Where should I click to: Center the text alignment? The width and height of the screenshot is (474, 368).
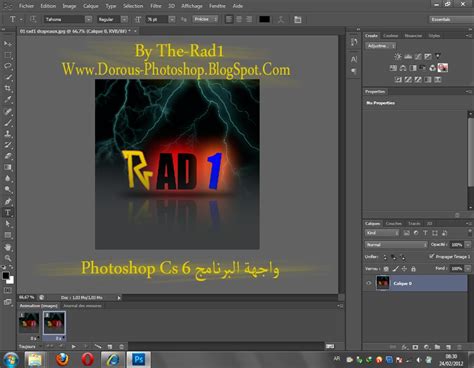[239, 19]
